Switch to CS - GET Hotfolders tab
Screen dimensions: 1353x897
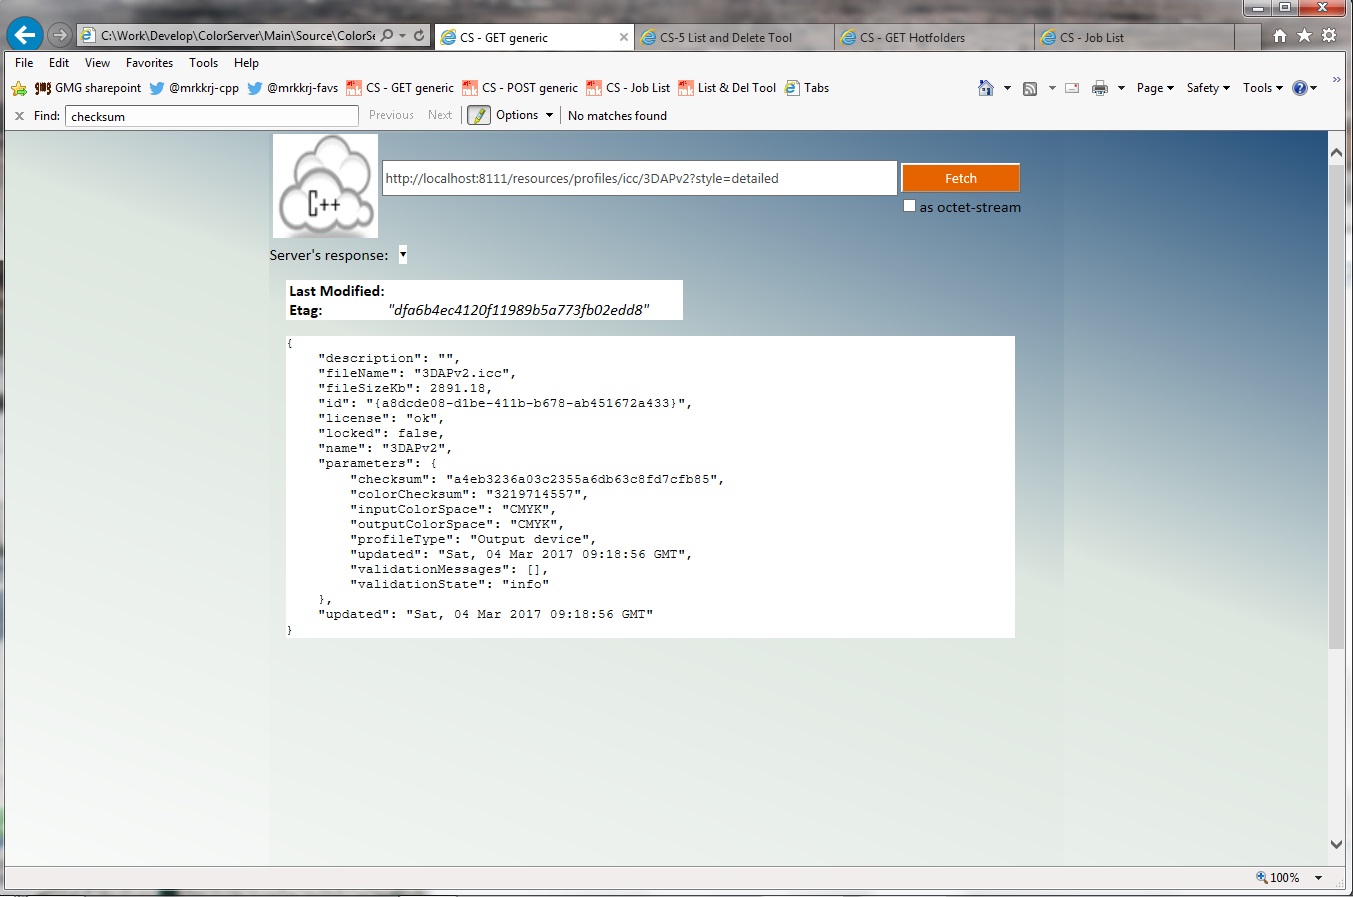[x=934, y=37]
